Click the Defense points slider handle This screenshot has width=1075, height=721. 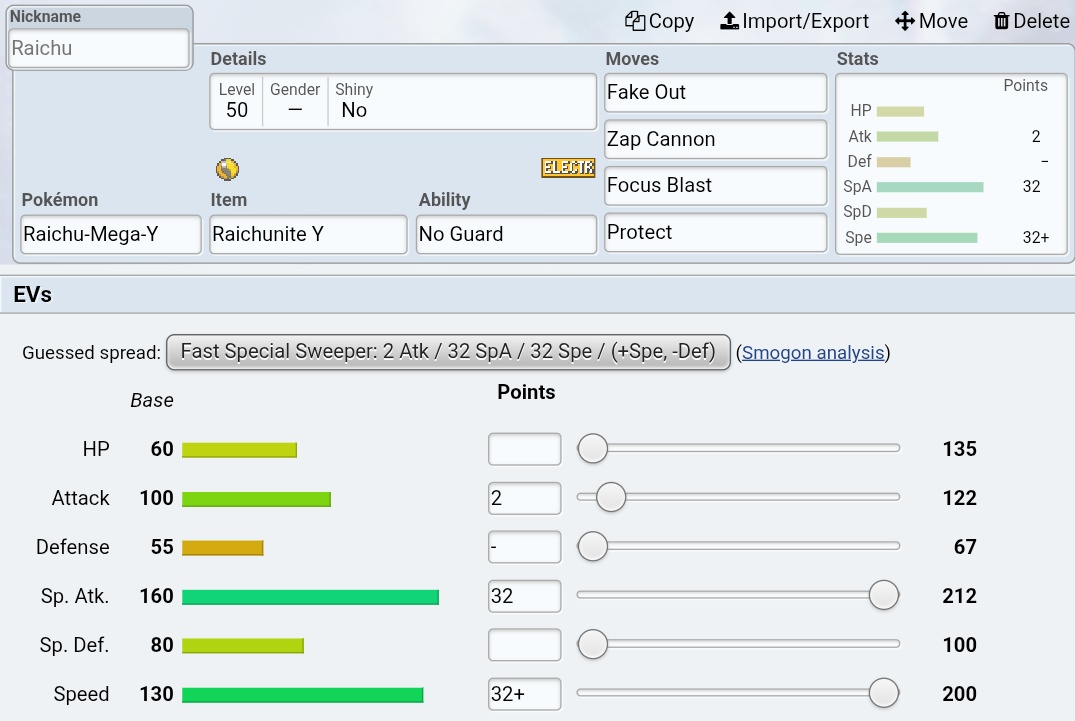[x=592, y=546]
